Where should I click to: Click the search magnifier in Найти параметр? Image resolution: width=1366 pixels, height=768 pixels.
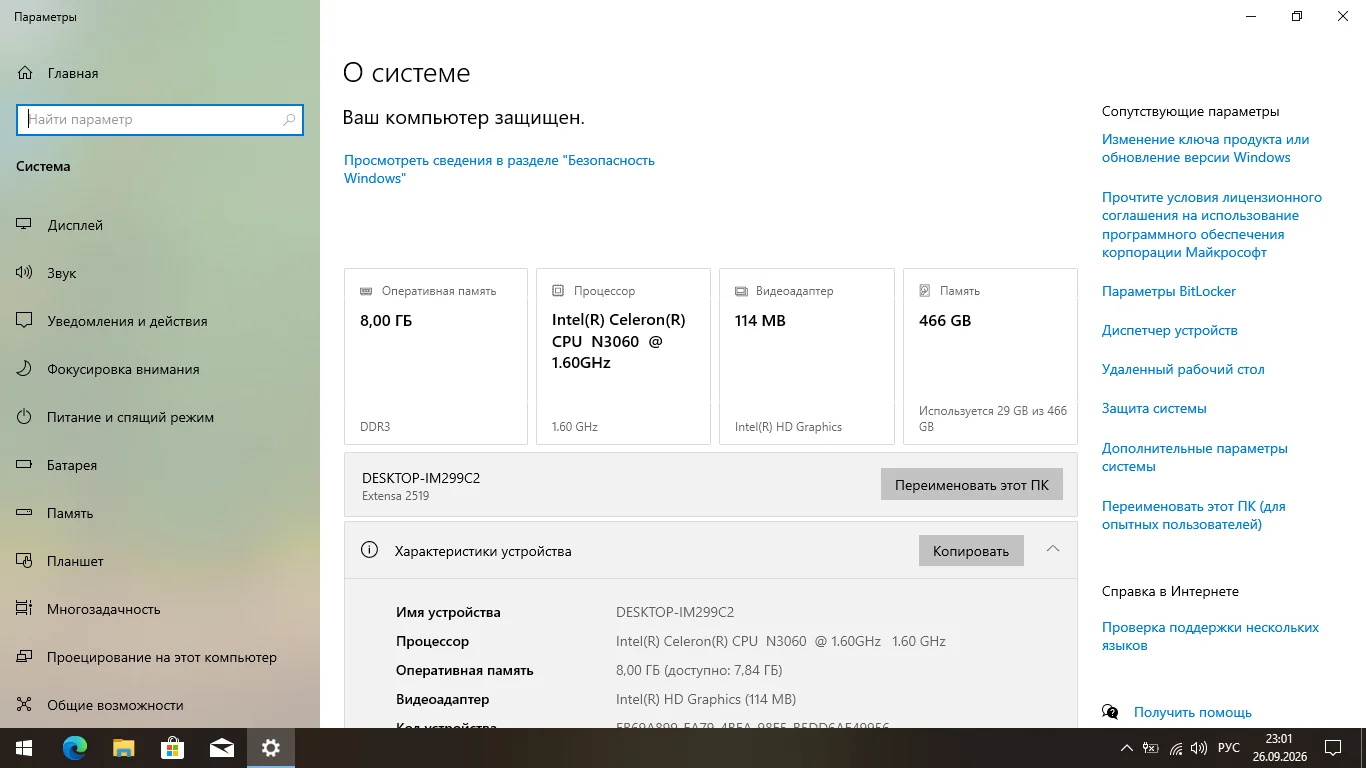[289, 120]
